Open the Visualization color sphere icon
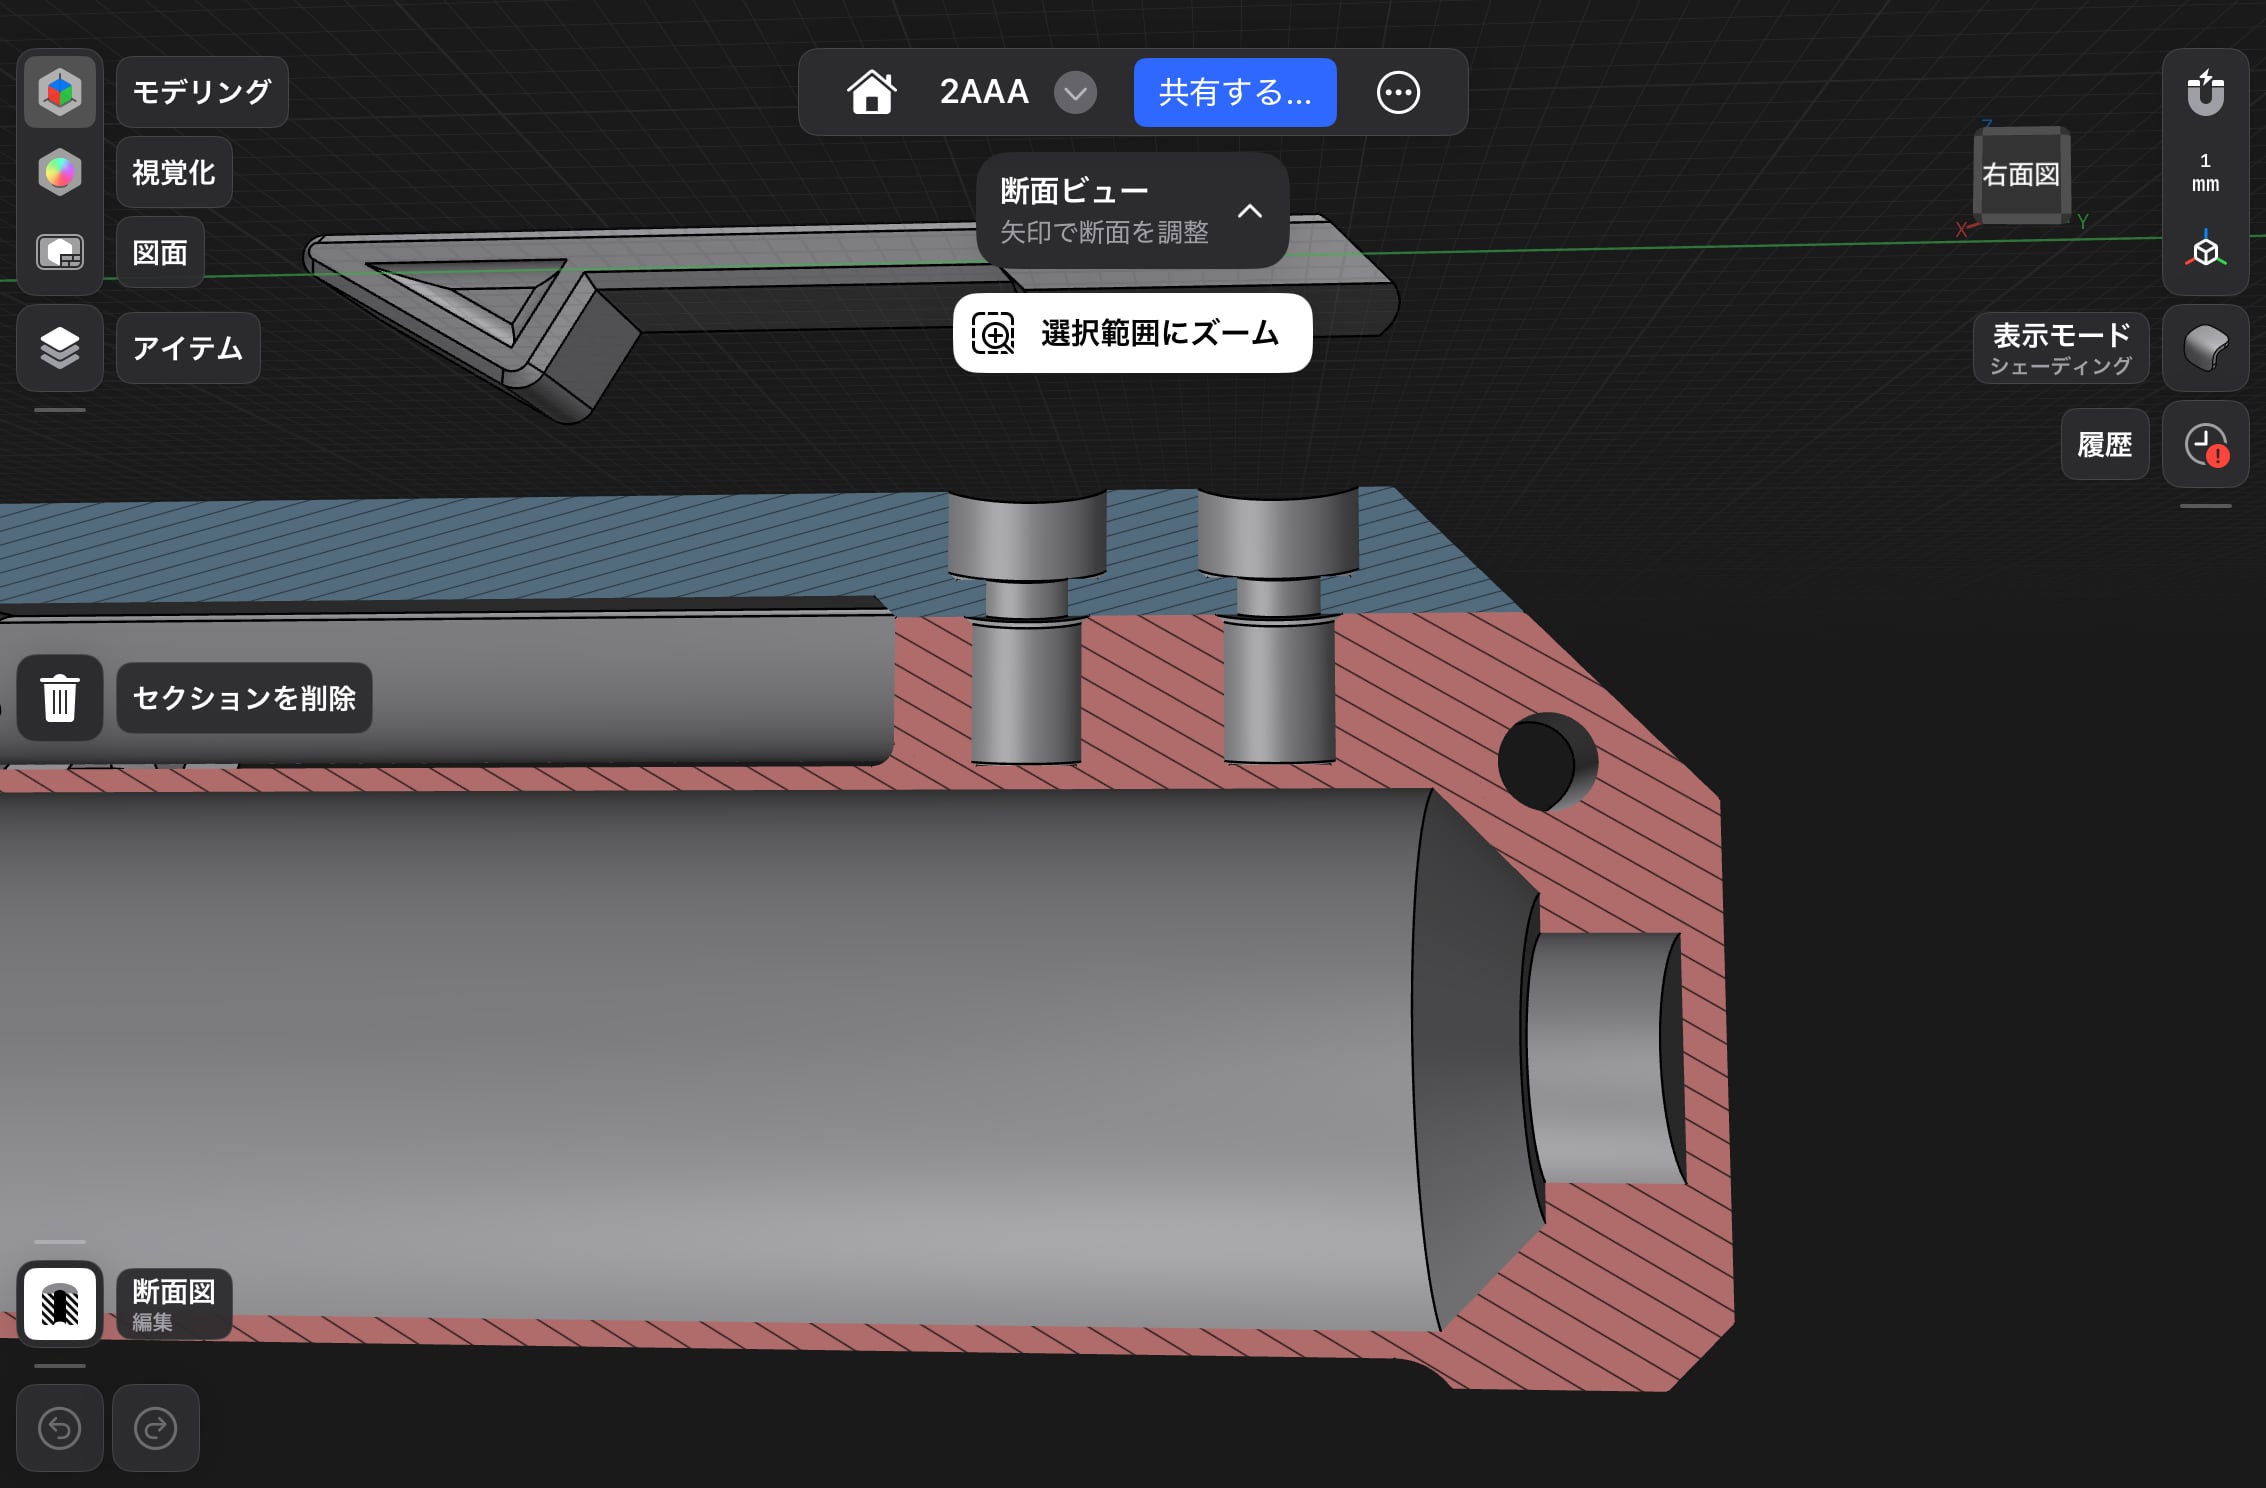 click(x=60, y=172)
